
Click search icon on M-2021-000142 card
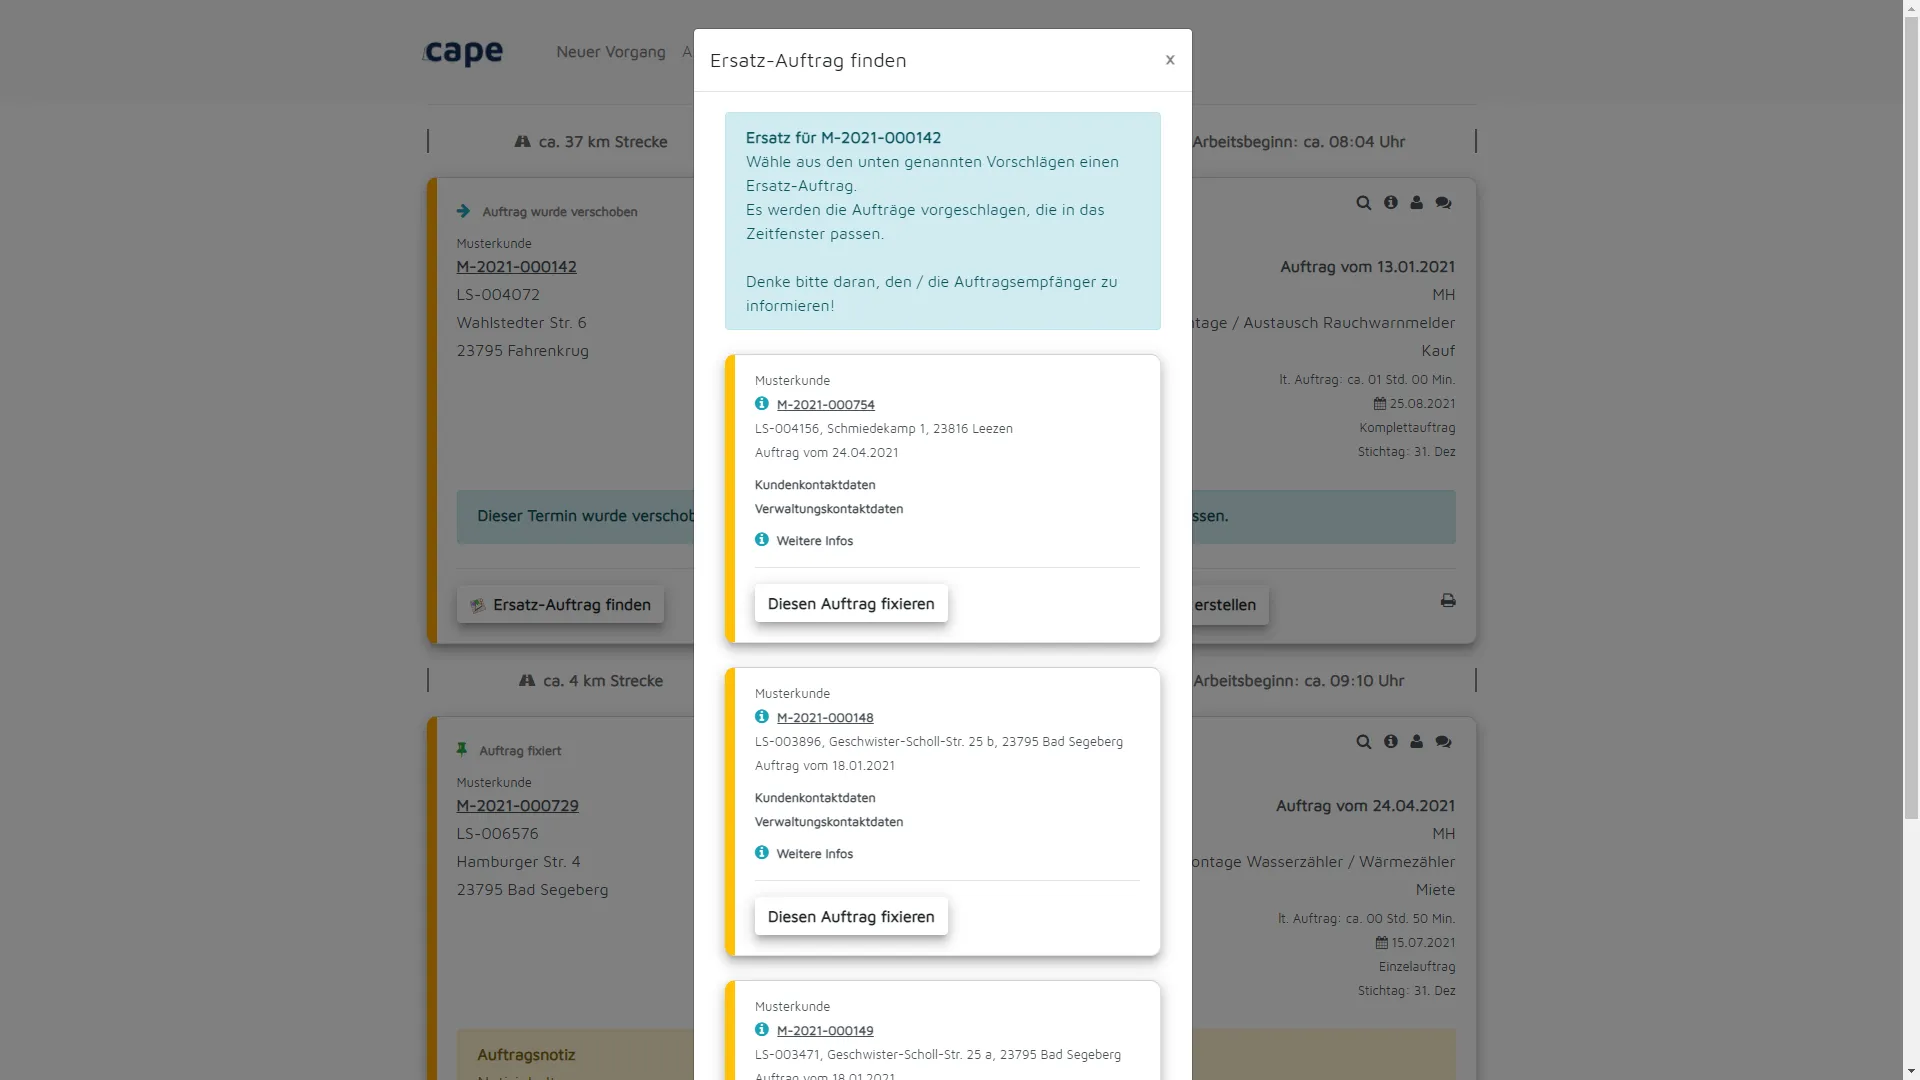[1364, 203]
